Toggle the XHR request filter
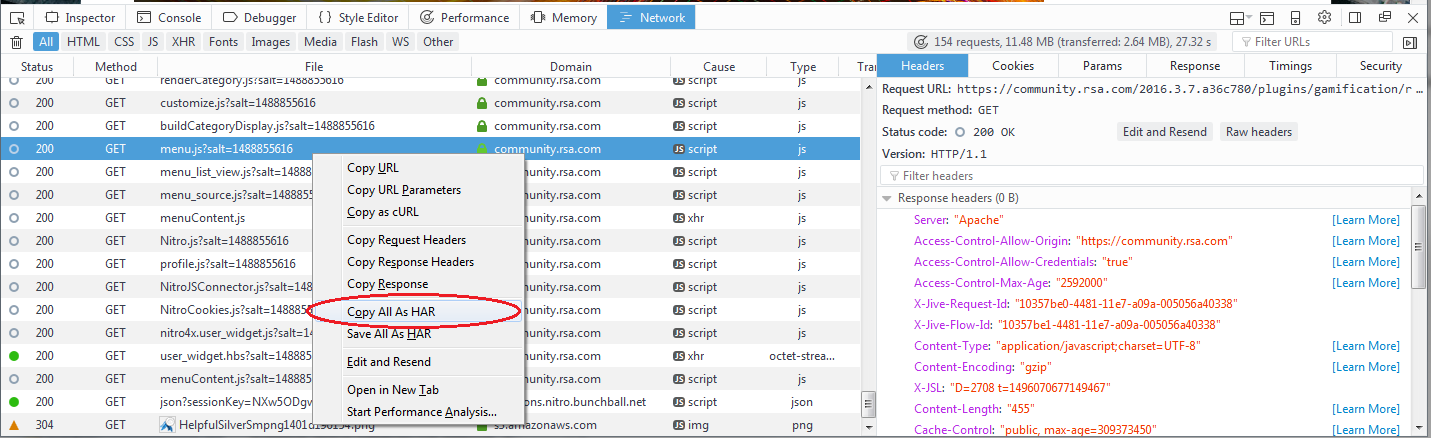Image resolution: width=1431 pixels, height=439 pixels. pyautogui.click(x=183, y=42)
